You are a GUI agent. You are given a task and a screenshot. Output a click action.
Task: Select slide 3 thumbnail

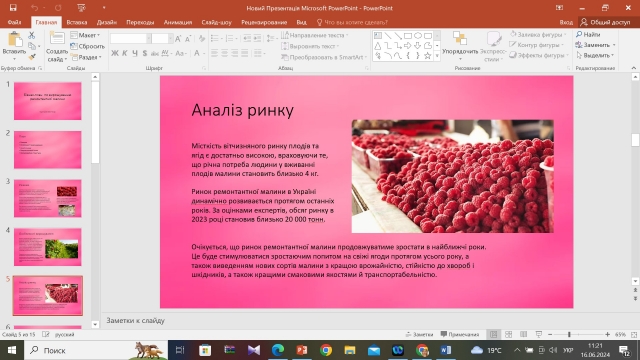[48, 198]
